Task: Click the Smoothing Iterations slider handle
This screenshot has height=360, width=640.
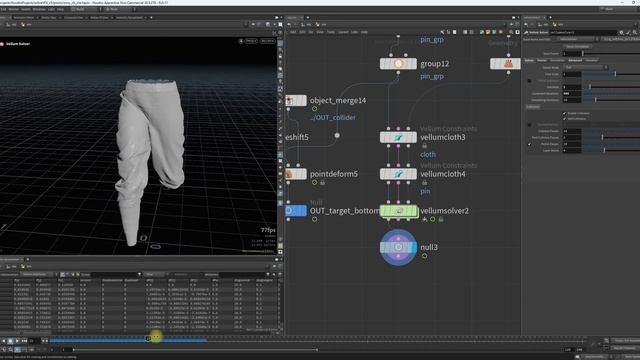Action: [596, 100]
